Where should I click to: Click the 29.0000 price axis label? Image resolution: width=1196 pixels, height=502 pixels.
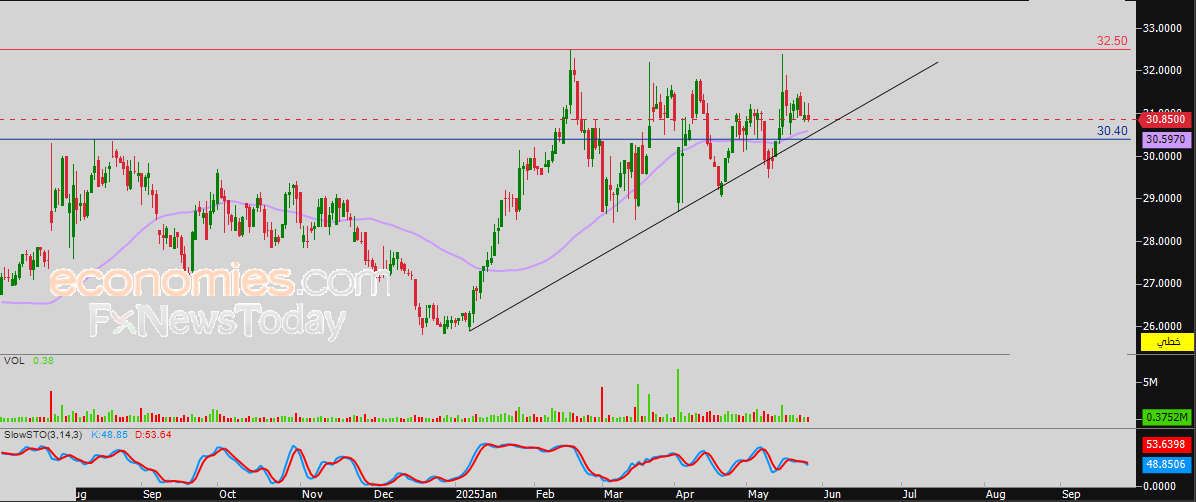pos(1163,198)
